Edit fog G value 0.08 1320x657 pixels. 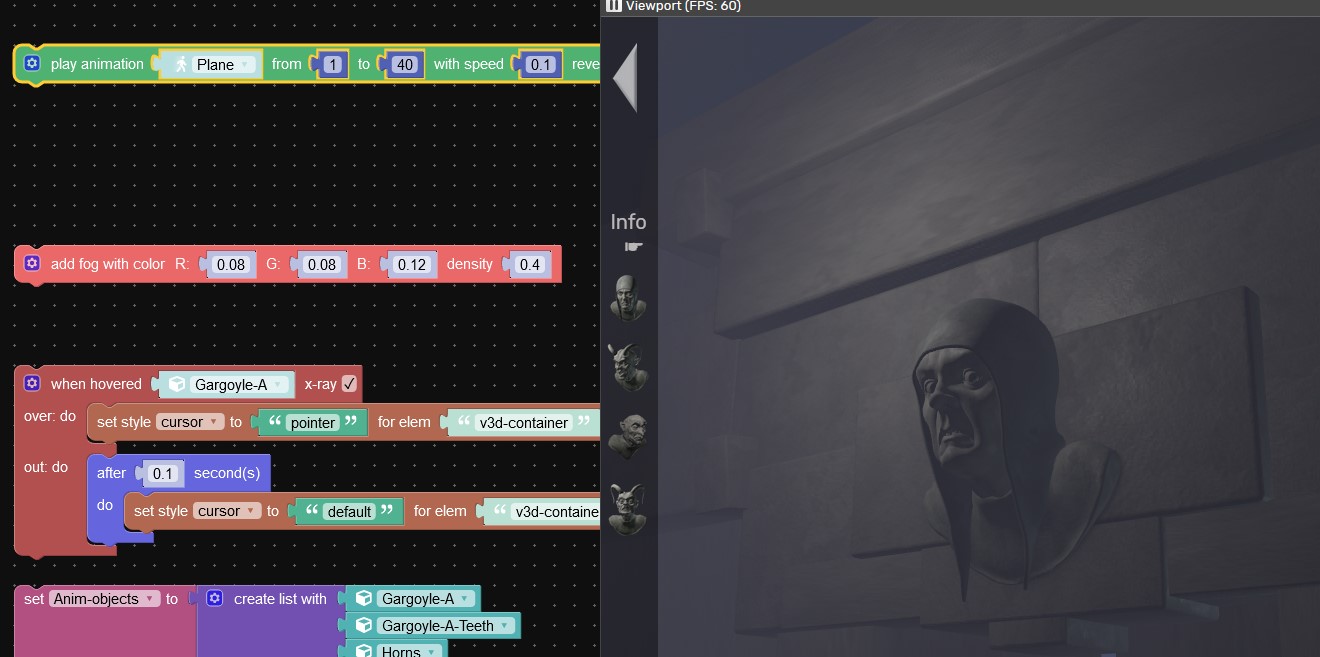point(322,265)
